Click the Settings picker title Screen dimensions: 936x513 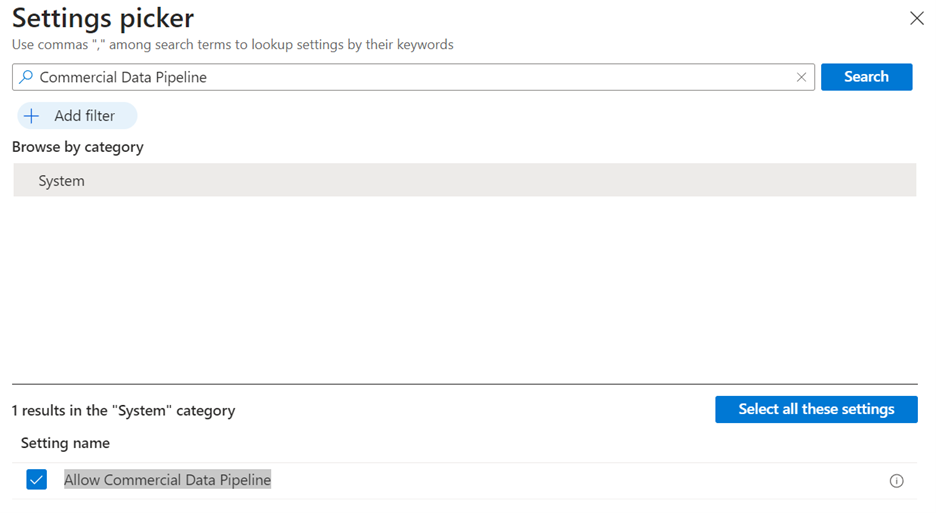103,18
